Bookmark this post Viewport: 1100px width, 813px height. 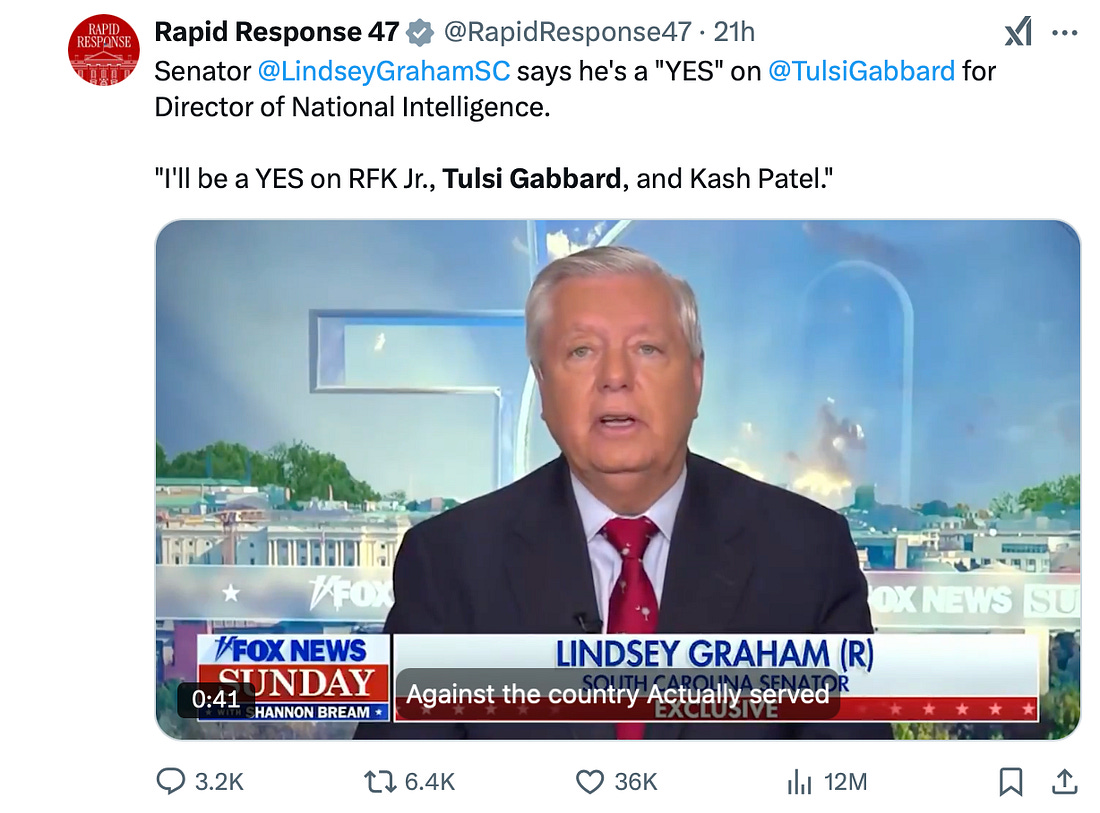coord(1011,781)
